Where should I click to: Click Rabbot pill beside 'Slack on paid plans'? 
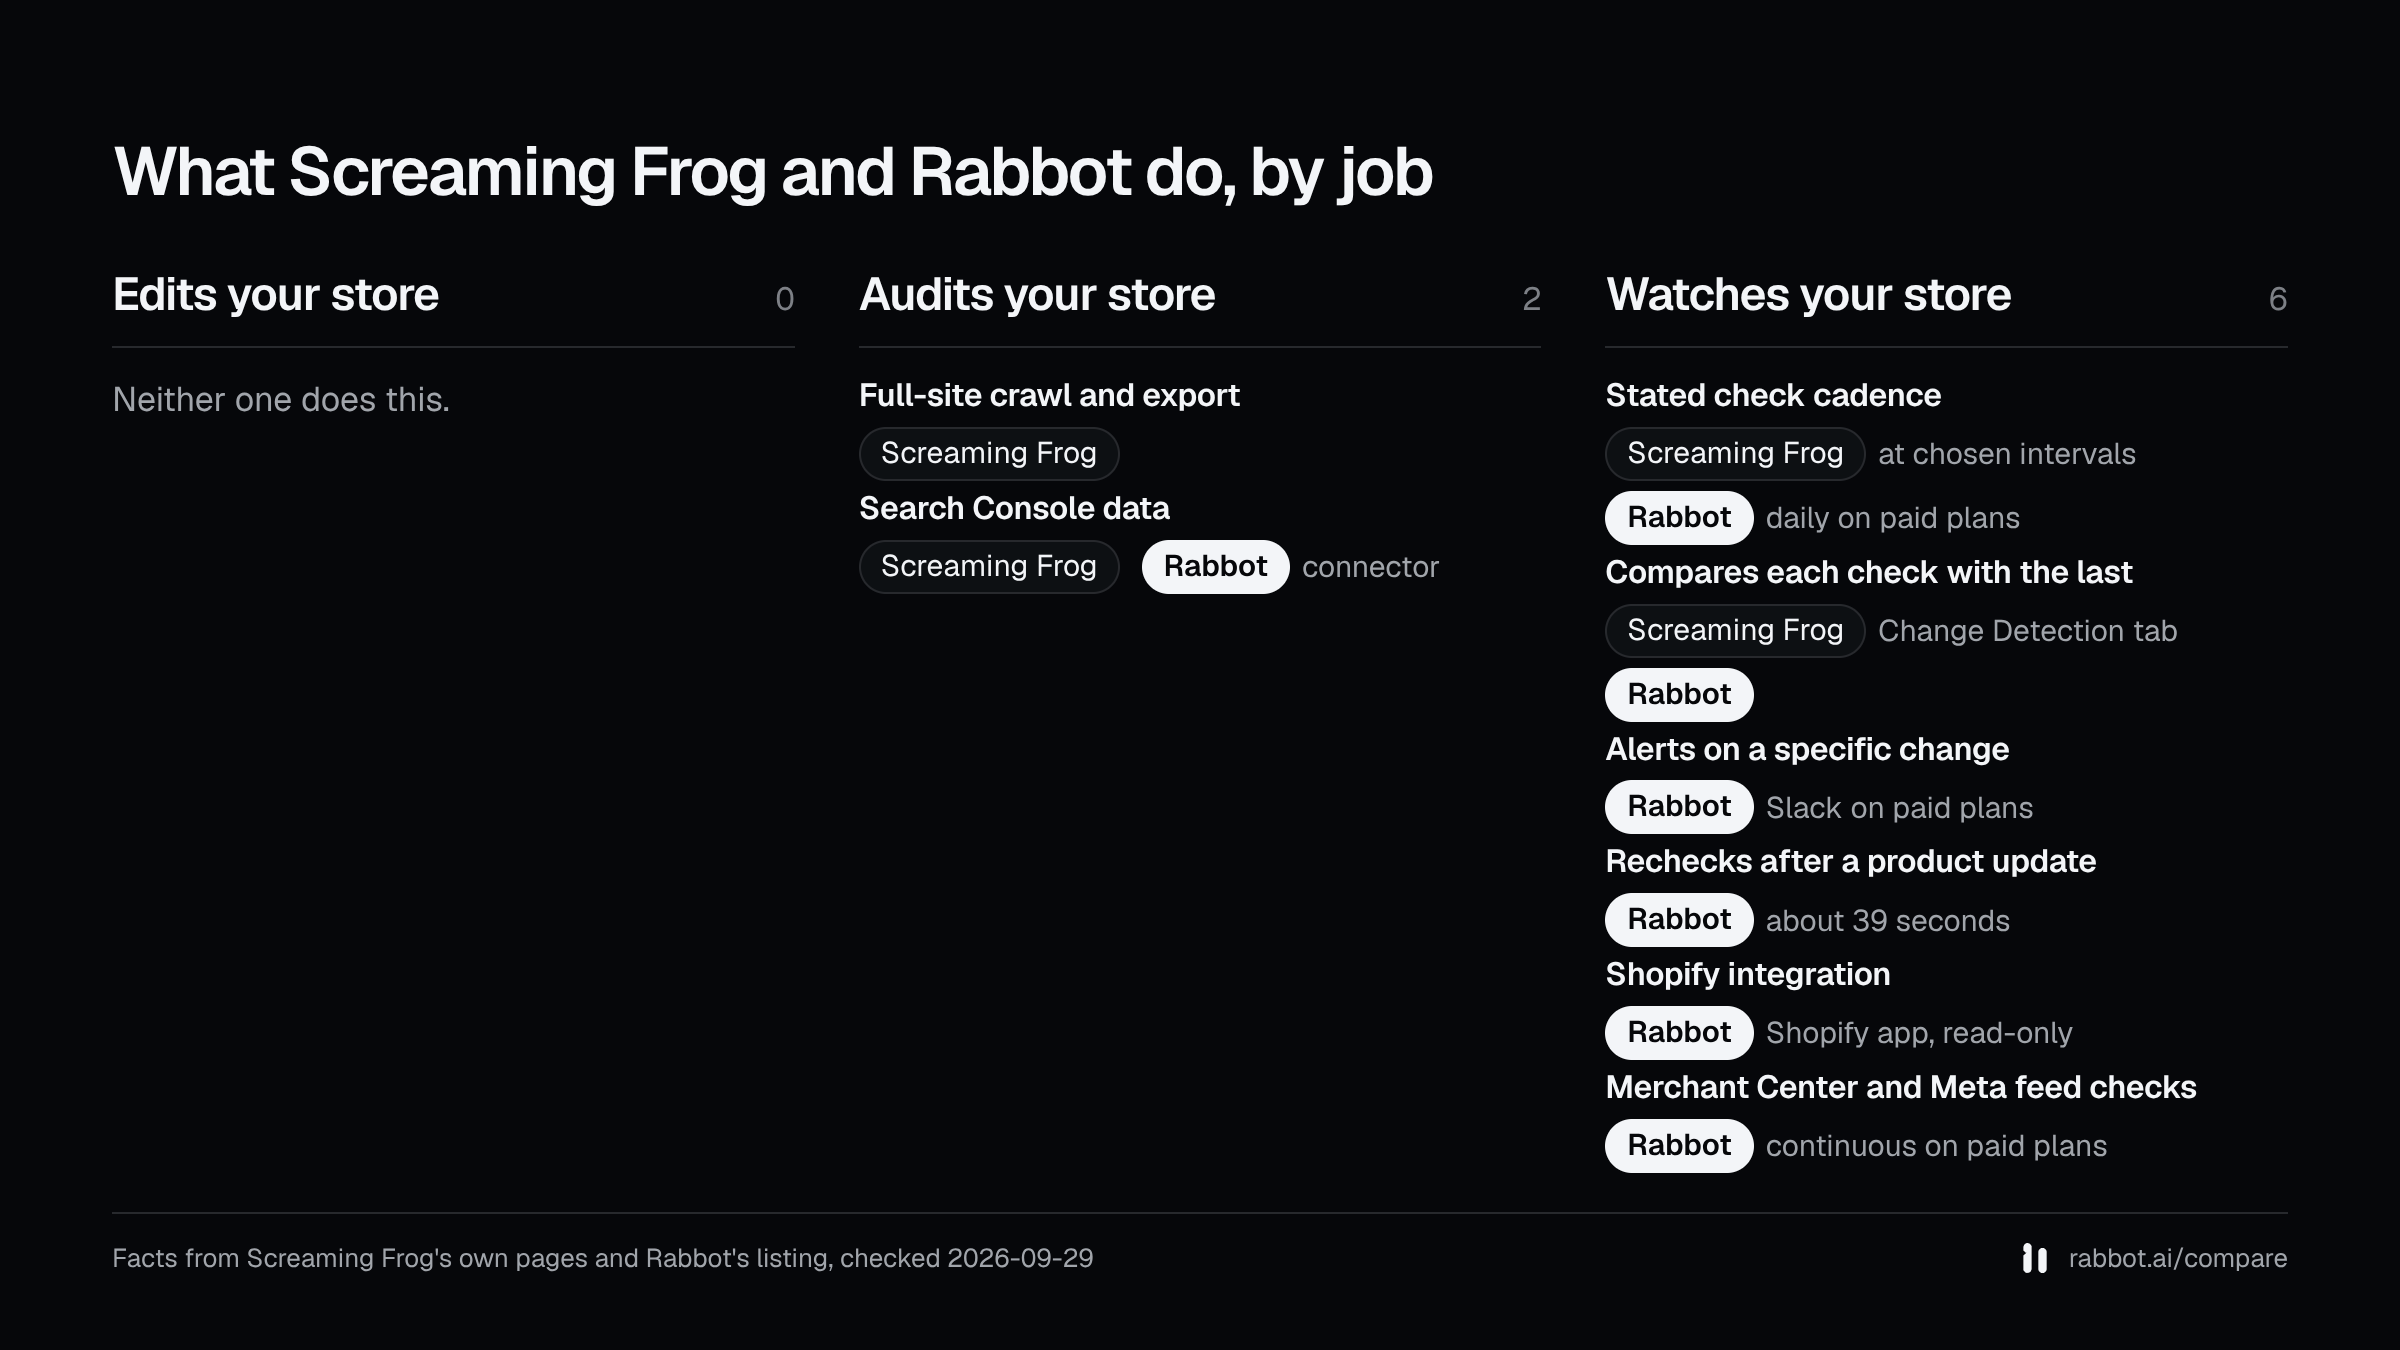pyautogui.click(x=1679, y=807)
